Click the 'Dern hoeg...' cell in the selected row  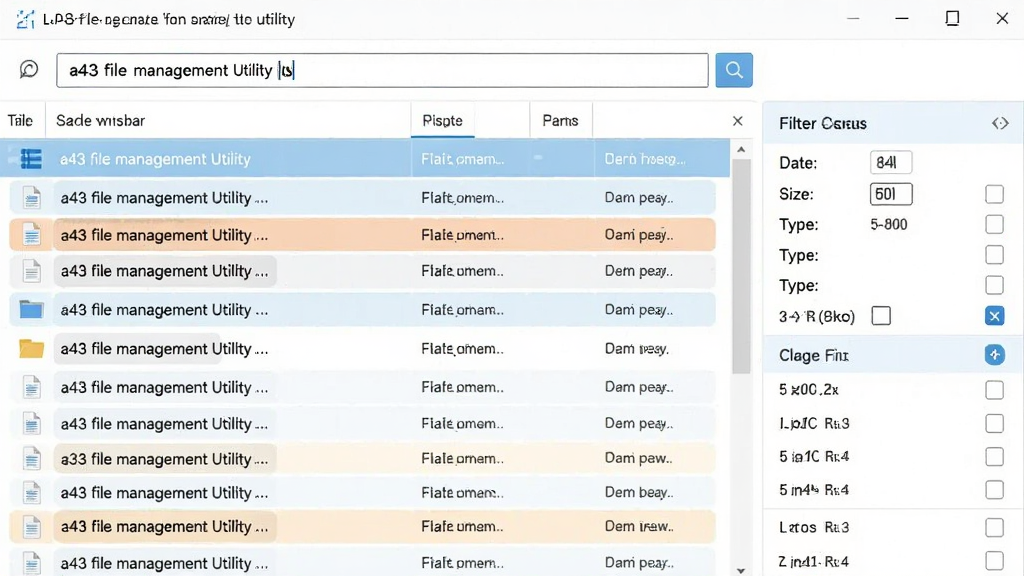tap(645, 159)
